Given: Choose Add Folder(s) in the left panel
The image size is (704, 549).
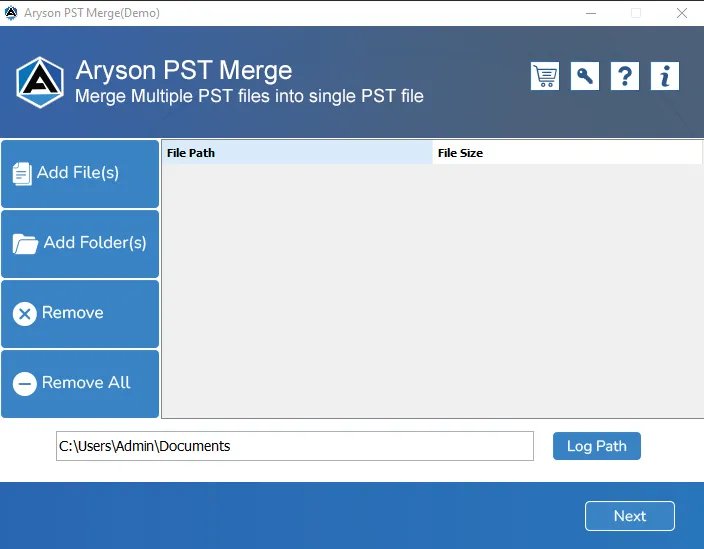Looking at the screenshot, I should coord(80,244).
